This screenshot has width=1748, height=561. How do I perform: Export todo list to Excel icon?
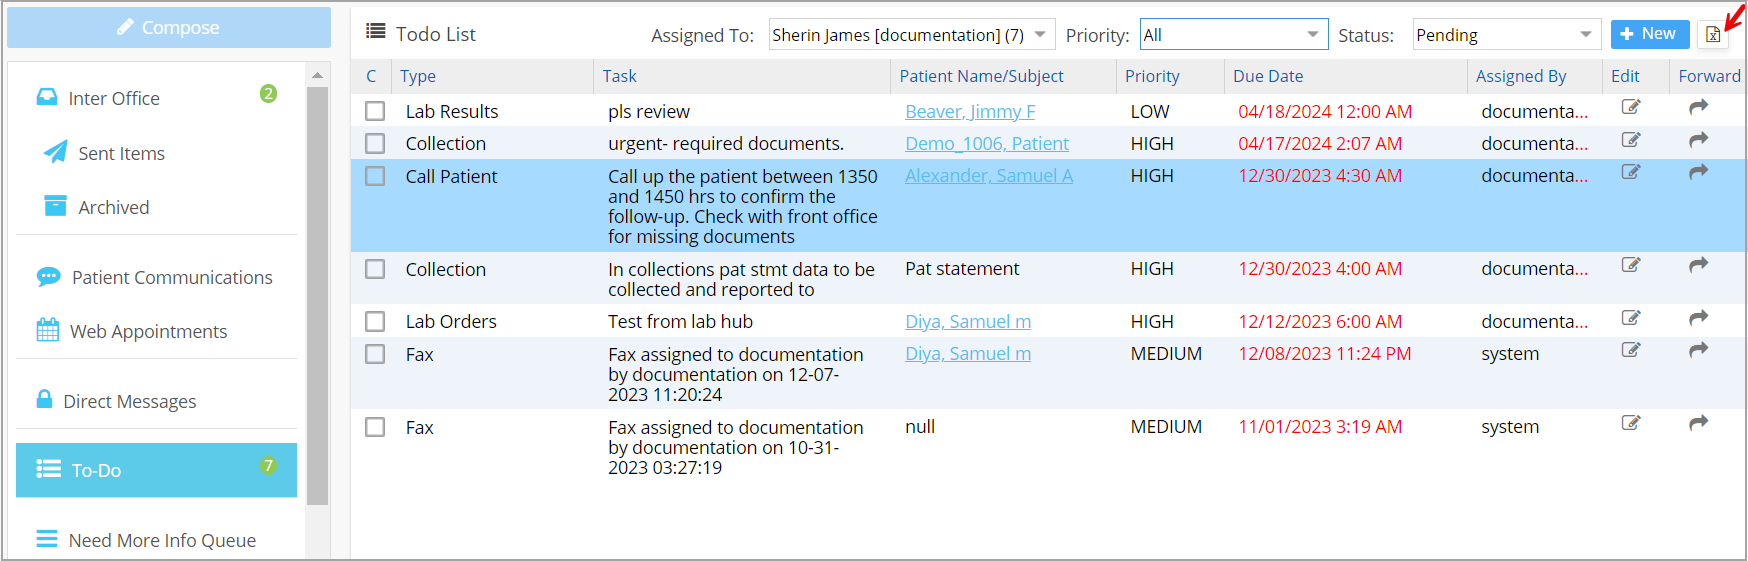pos(1713,35)
